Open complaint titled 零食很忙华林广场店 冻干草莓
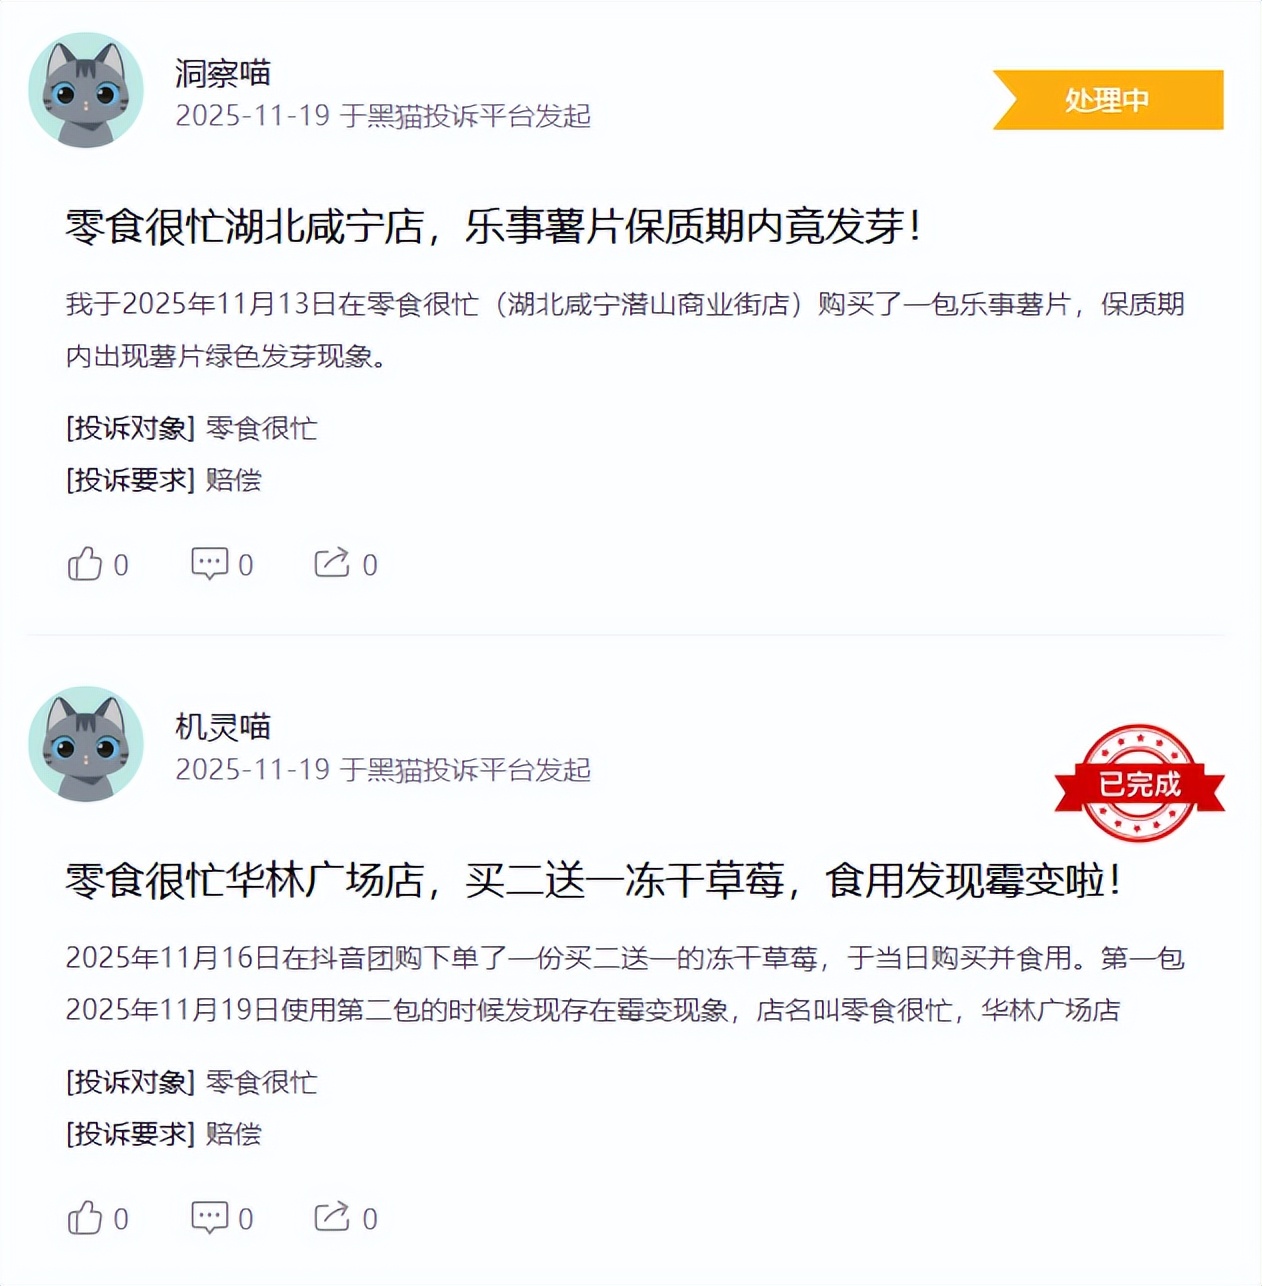 pyautogui.click(x=594, y=880)
